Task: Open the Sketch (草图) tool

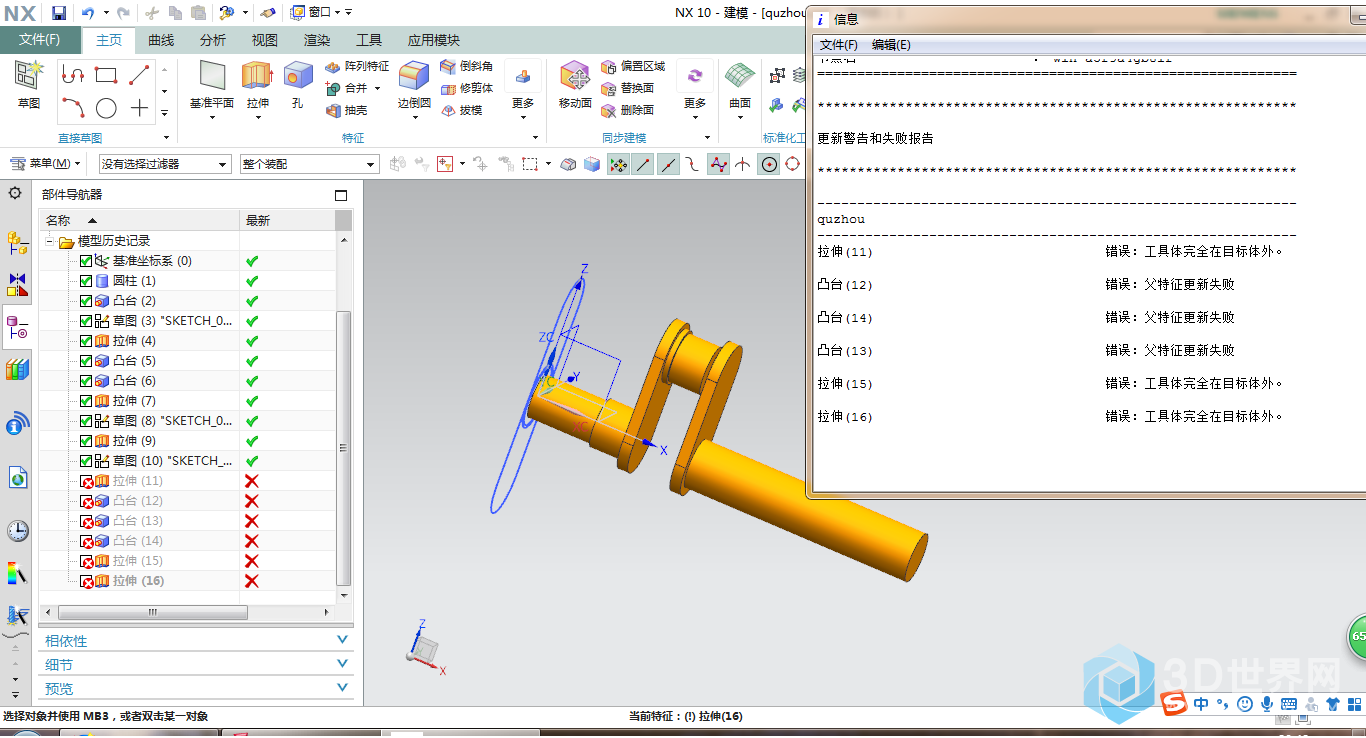Action: point(28,84)
